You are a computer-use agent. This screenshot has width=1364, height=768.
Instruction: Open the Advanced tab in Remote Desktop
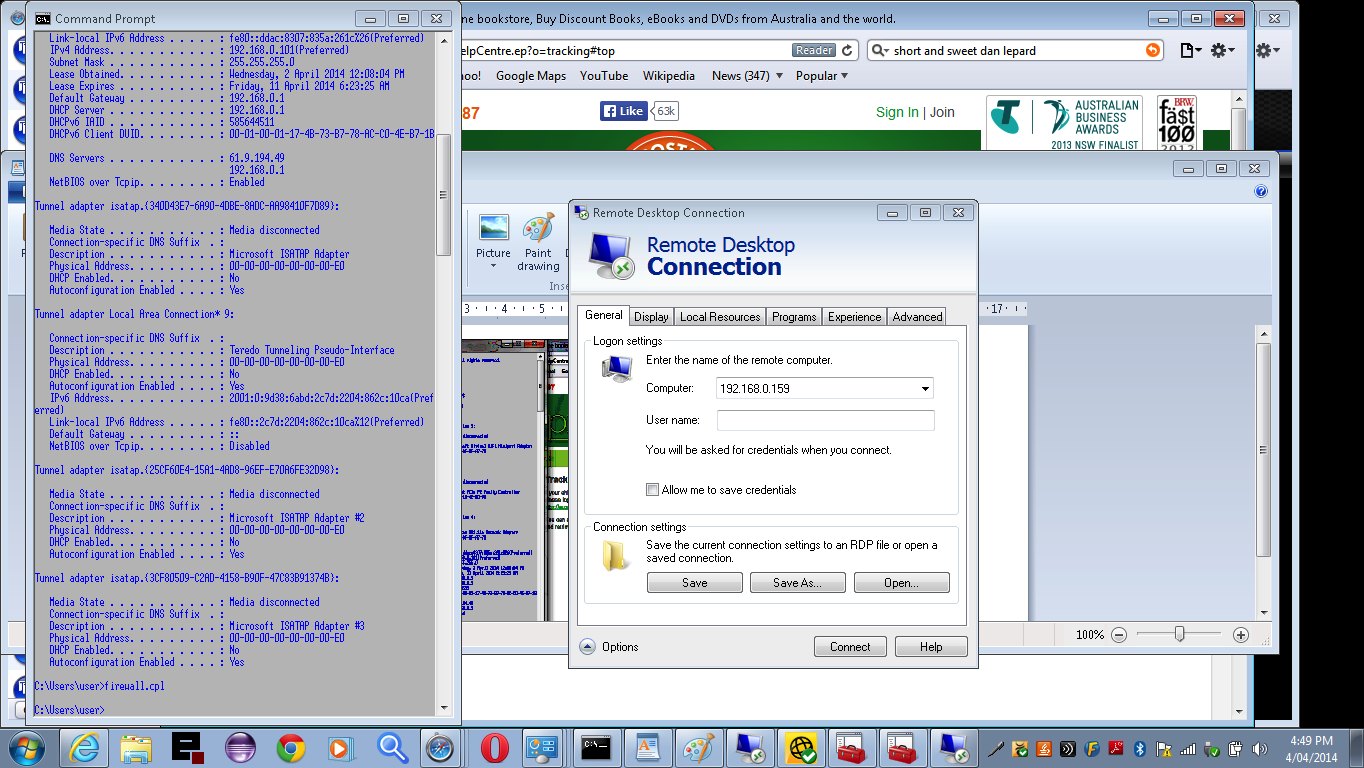coord(917,317)
